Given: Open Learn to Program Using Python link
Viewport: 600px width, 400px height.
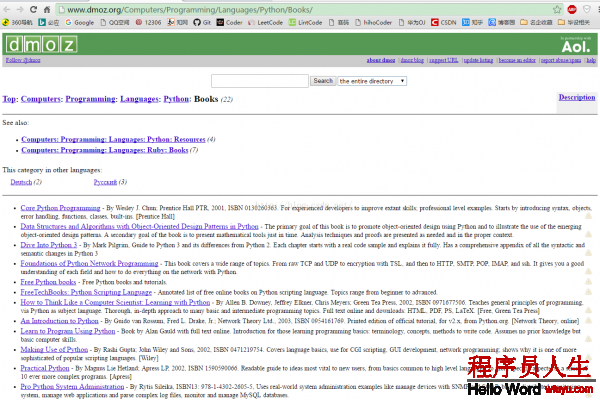Looking at the screenshot, I should (68, 331).
